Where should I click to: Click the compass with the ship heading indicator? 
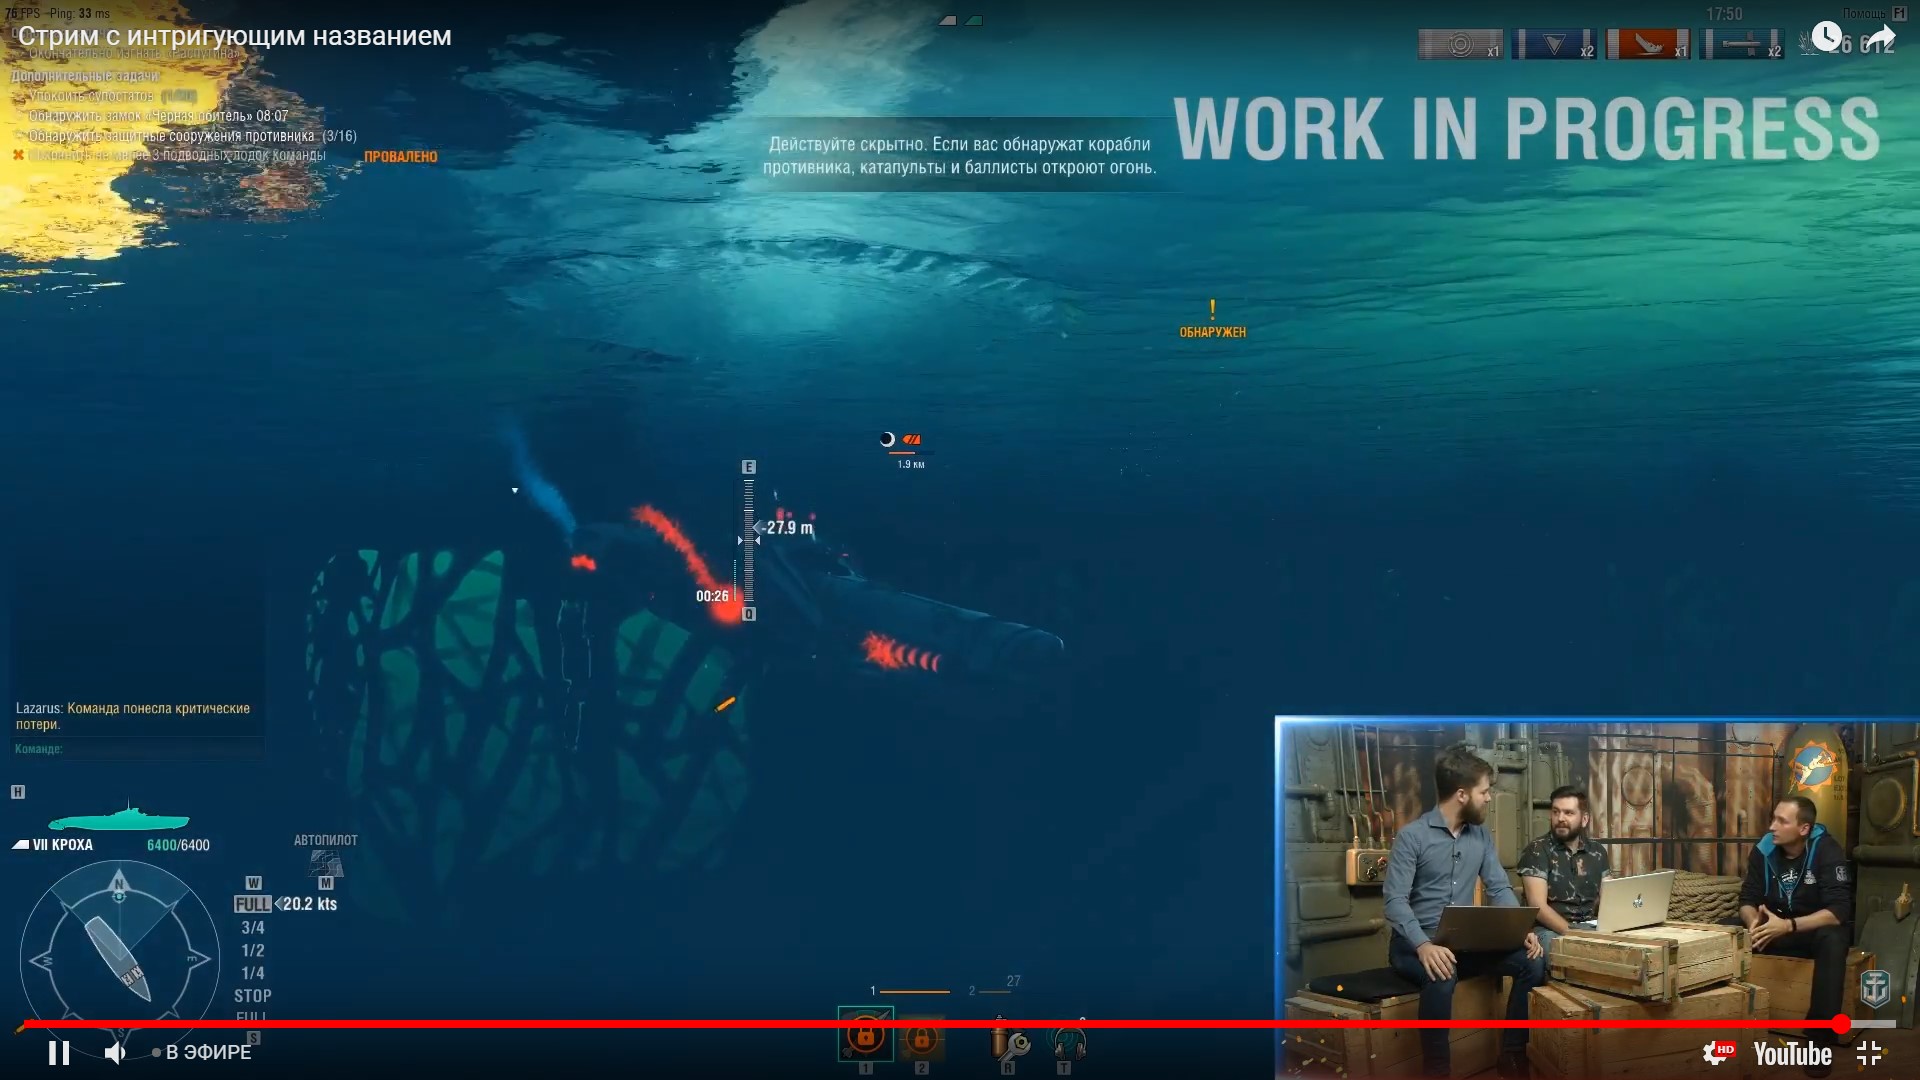tap(118, 958)
